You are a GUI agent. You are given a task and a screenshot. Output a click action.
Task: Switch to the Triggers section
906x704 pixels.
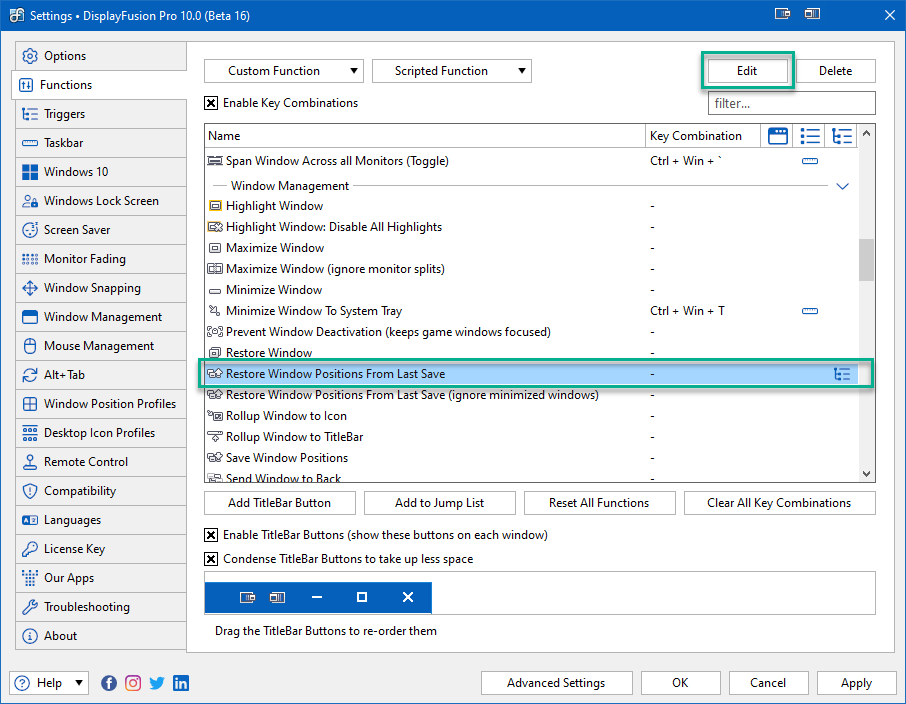point(101,114)
